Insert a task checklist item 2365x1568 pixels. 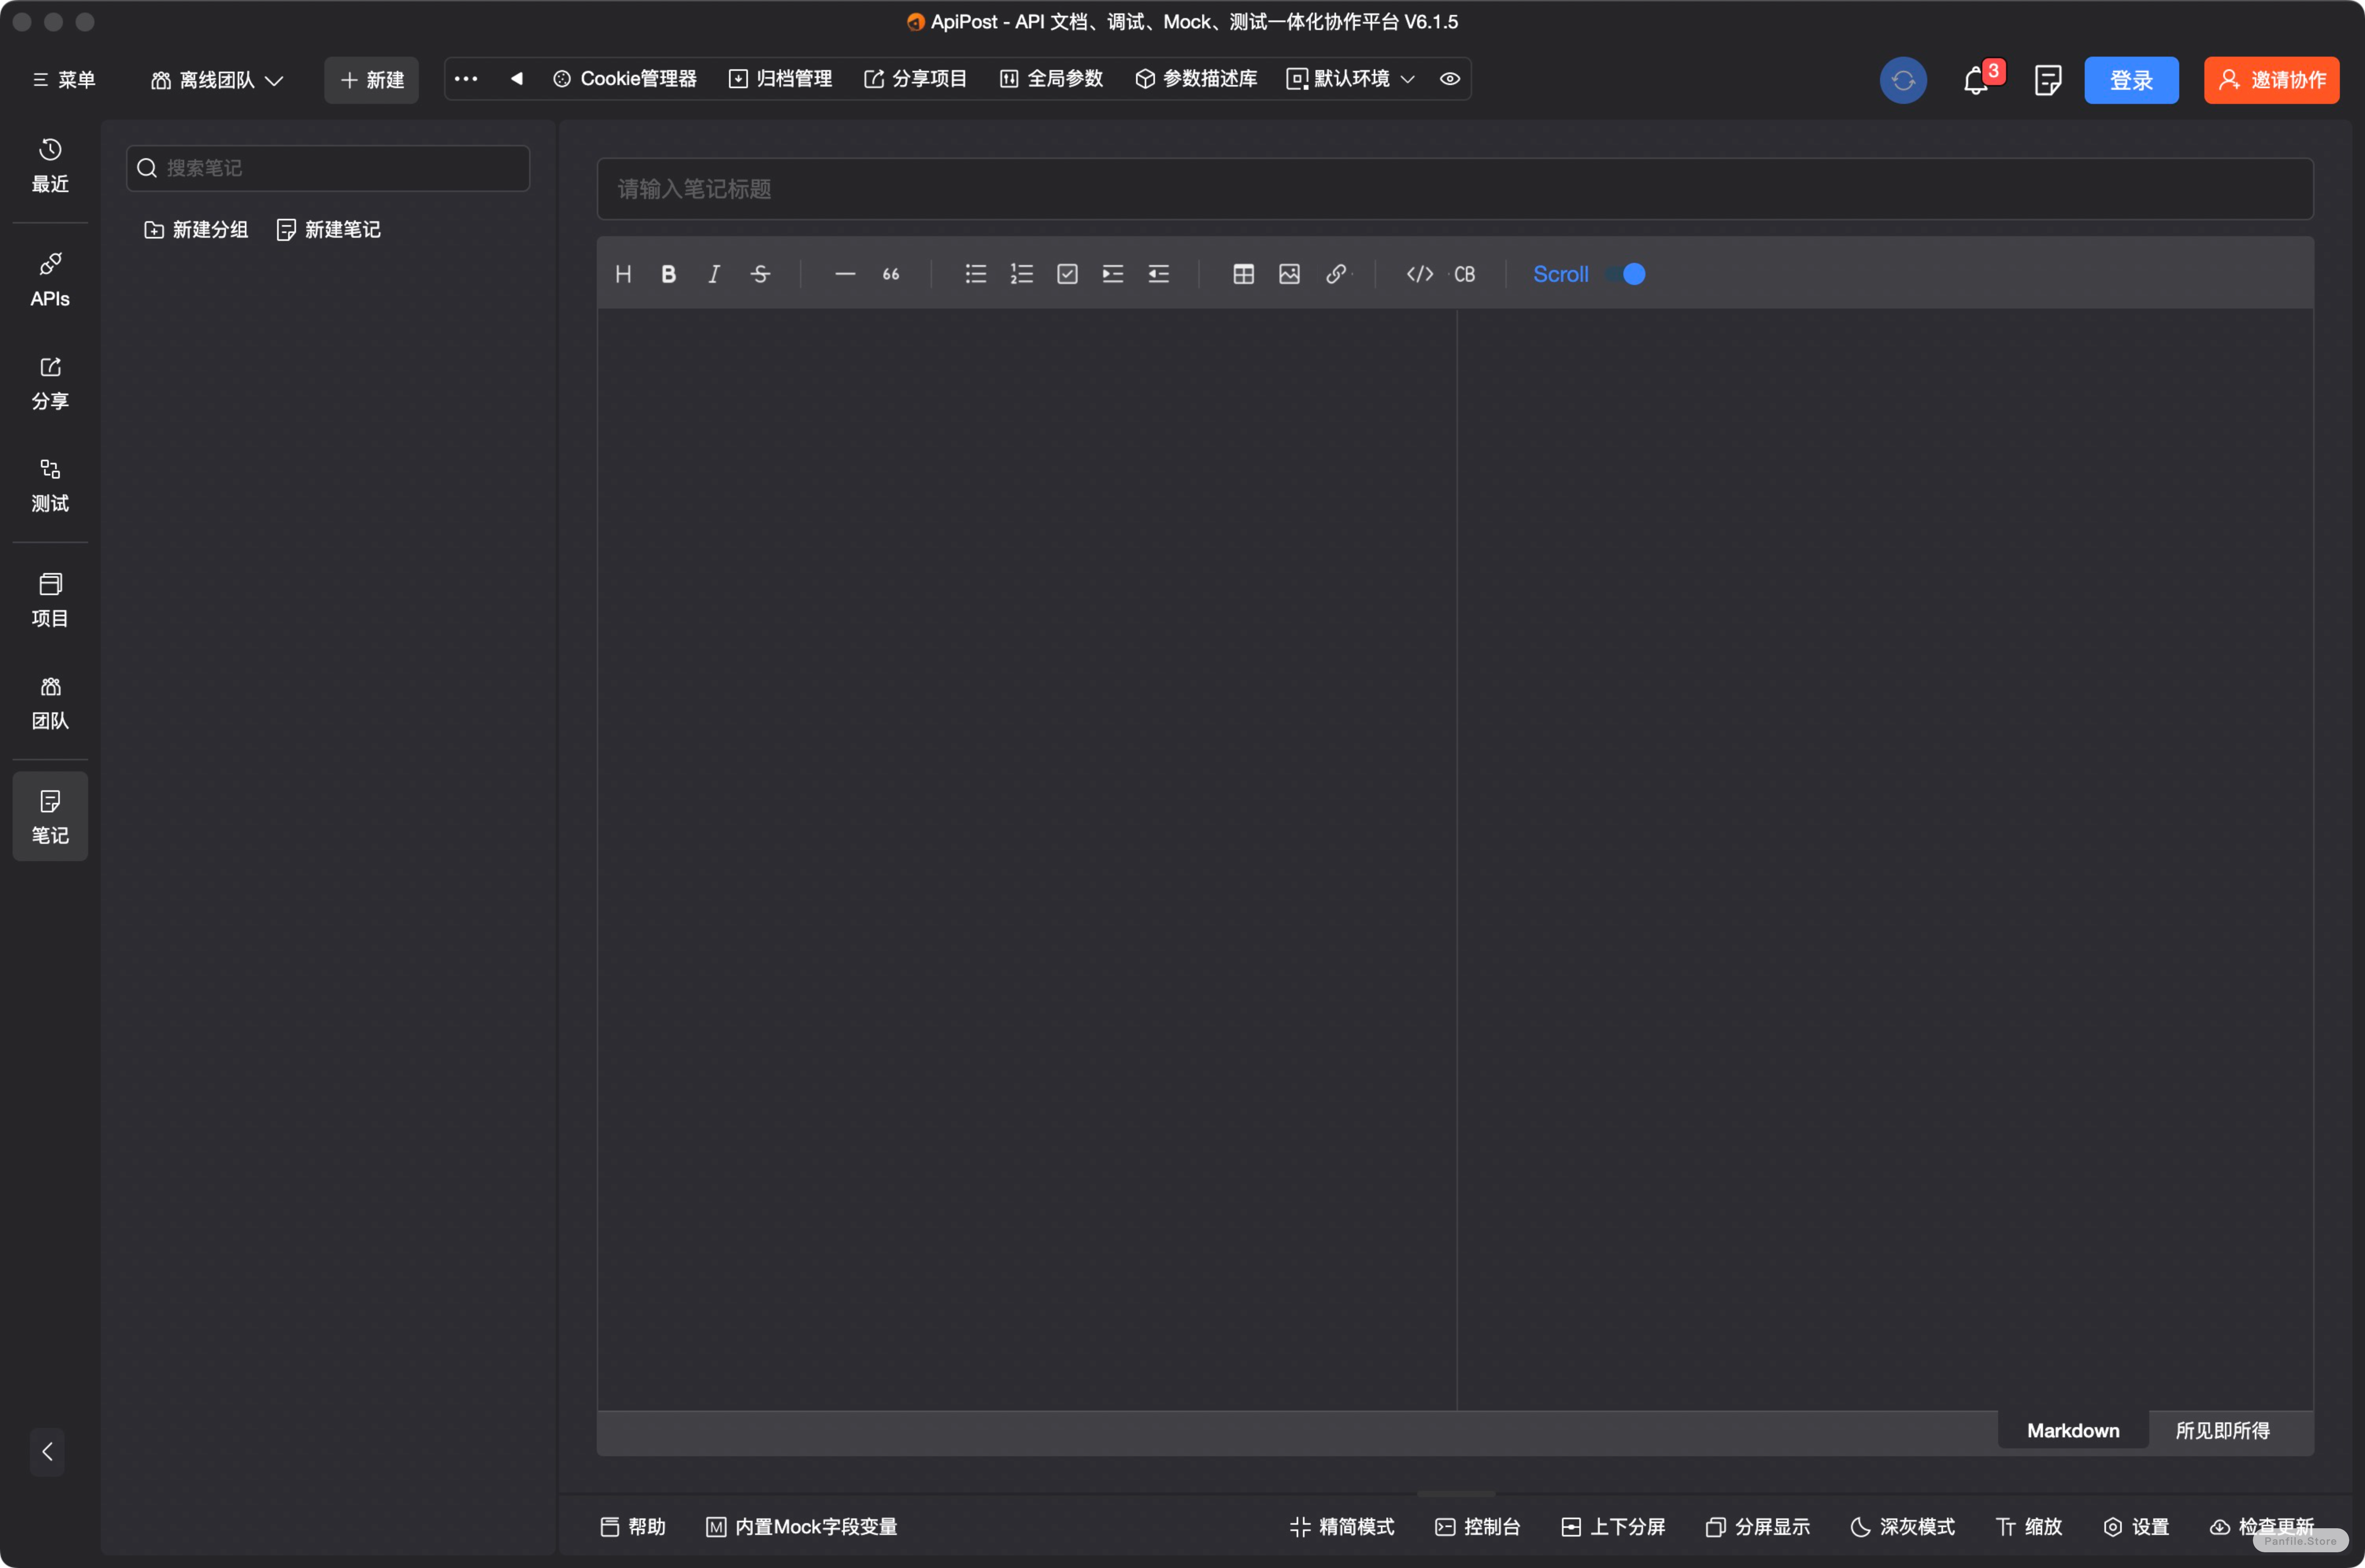pos(1067,274)
